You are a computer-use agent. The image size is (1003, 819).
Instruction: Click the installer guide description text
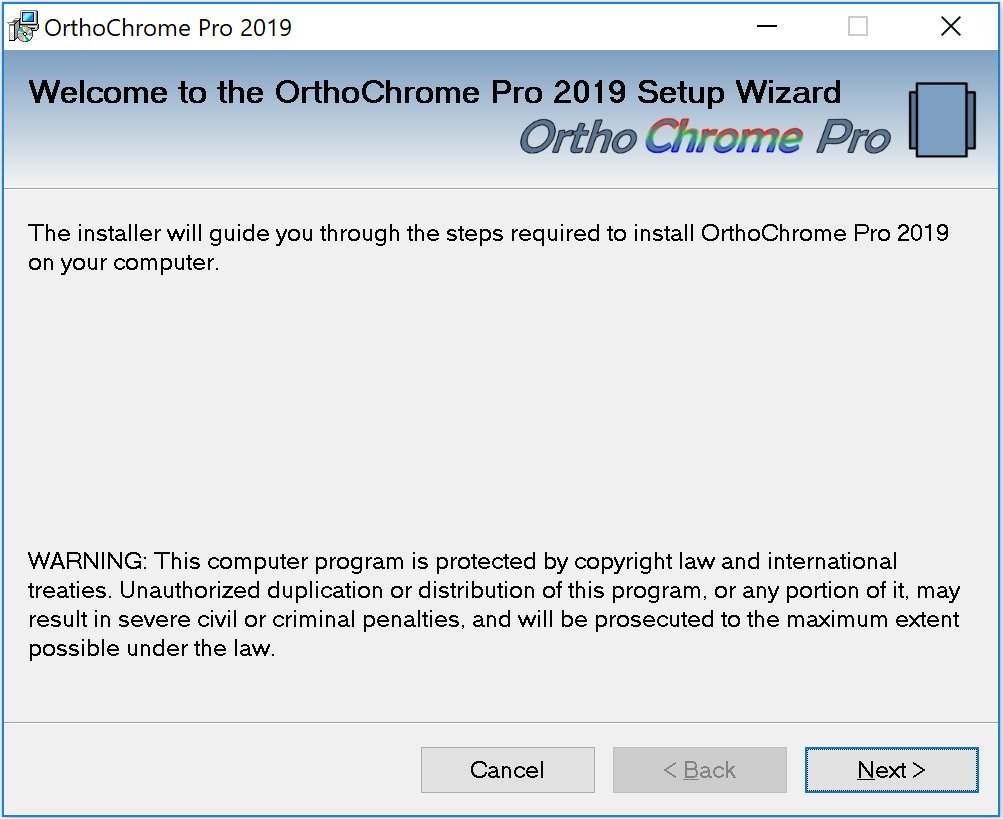coord(488,248)
